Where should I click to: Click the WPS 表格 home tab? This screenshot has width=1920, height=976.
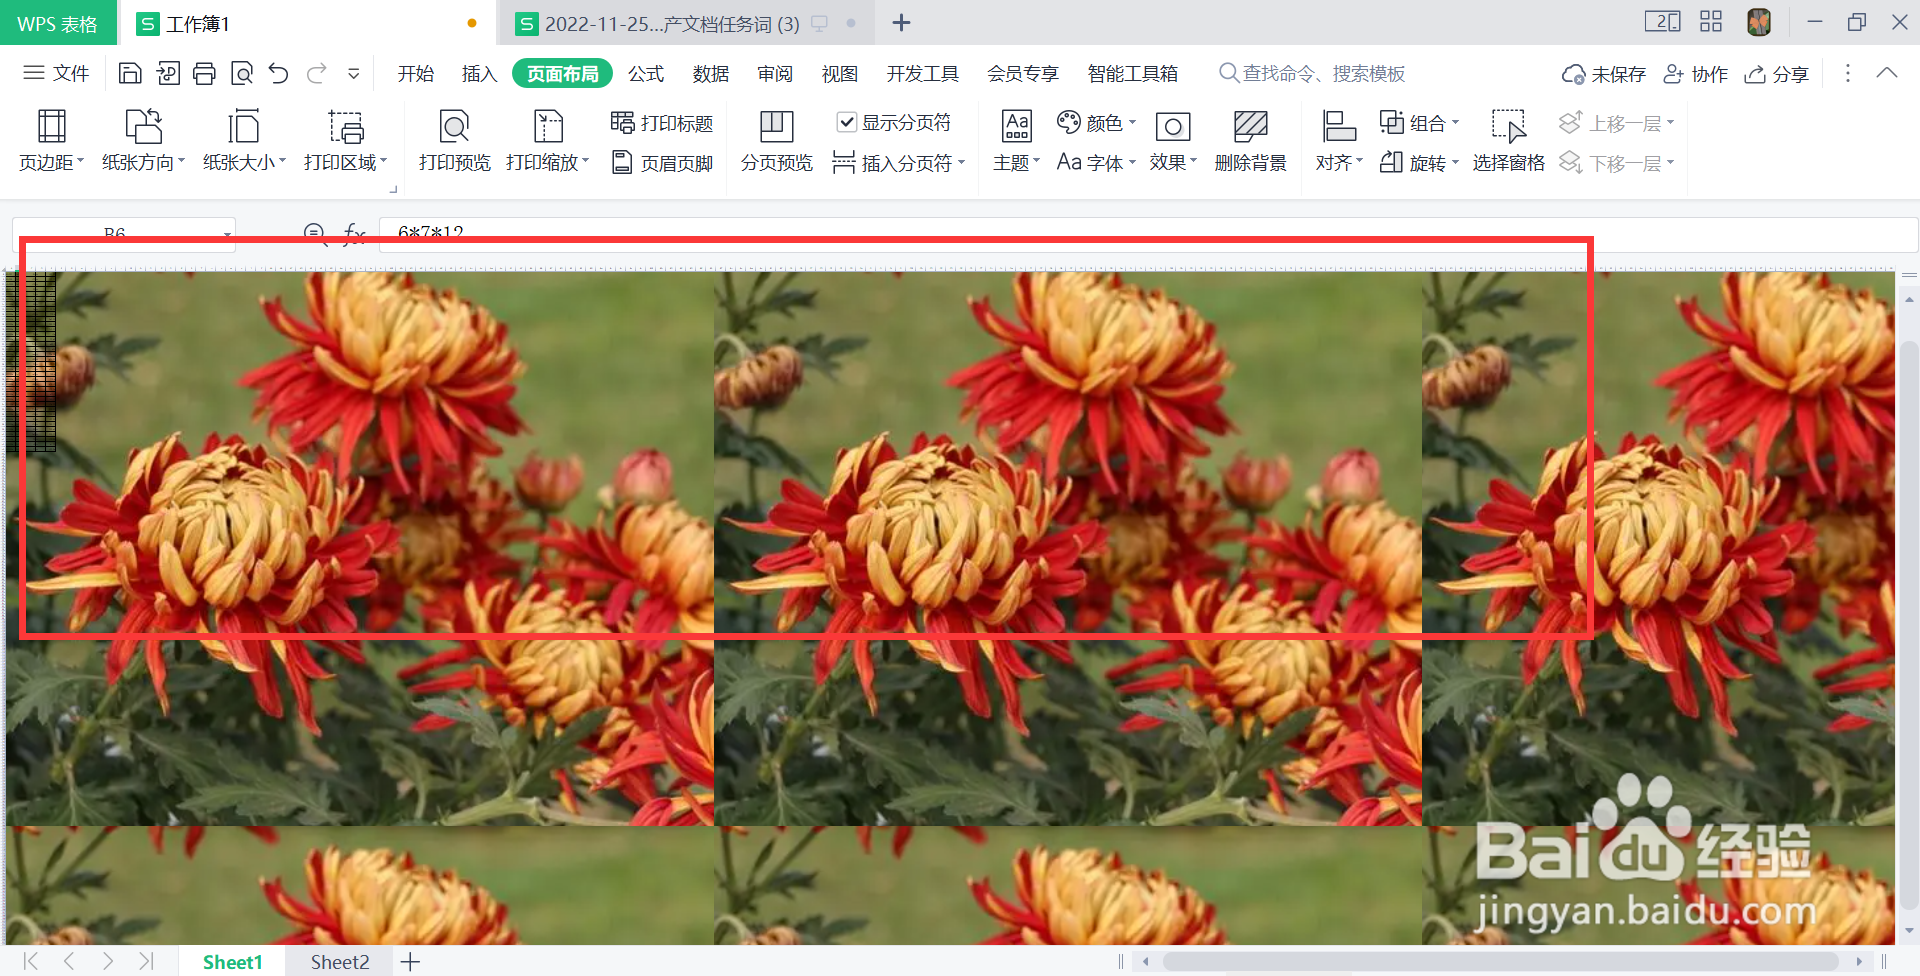coord(57,23)
